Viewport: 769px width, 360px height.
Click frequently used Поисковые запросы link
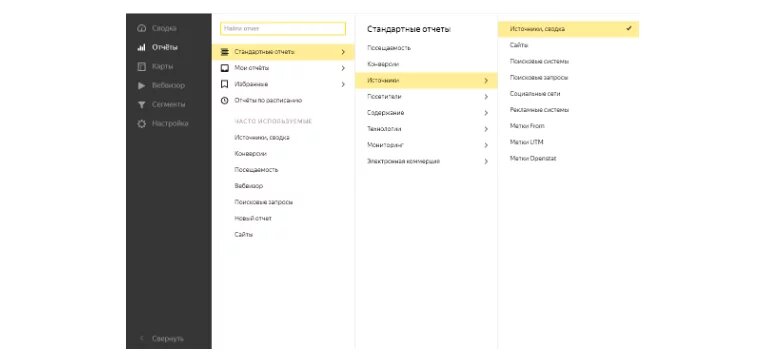point(263,202)
